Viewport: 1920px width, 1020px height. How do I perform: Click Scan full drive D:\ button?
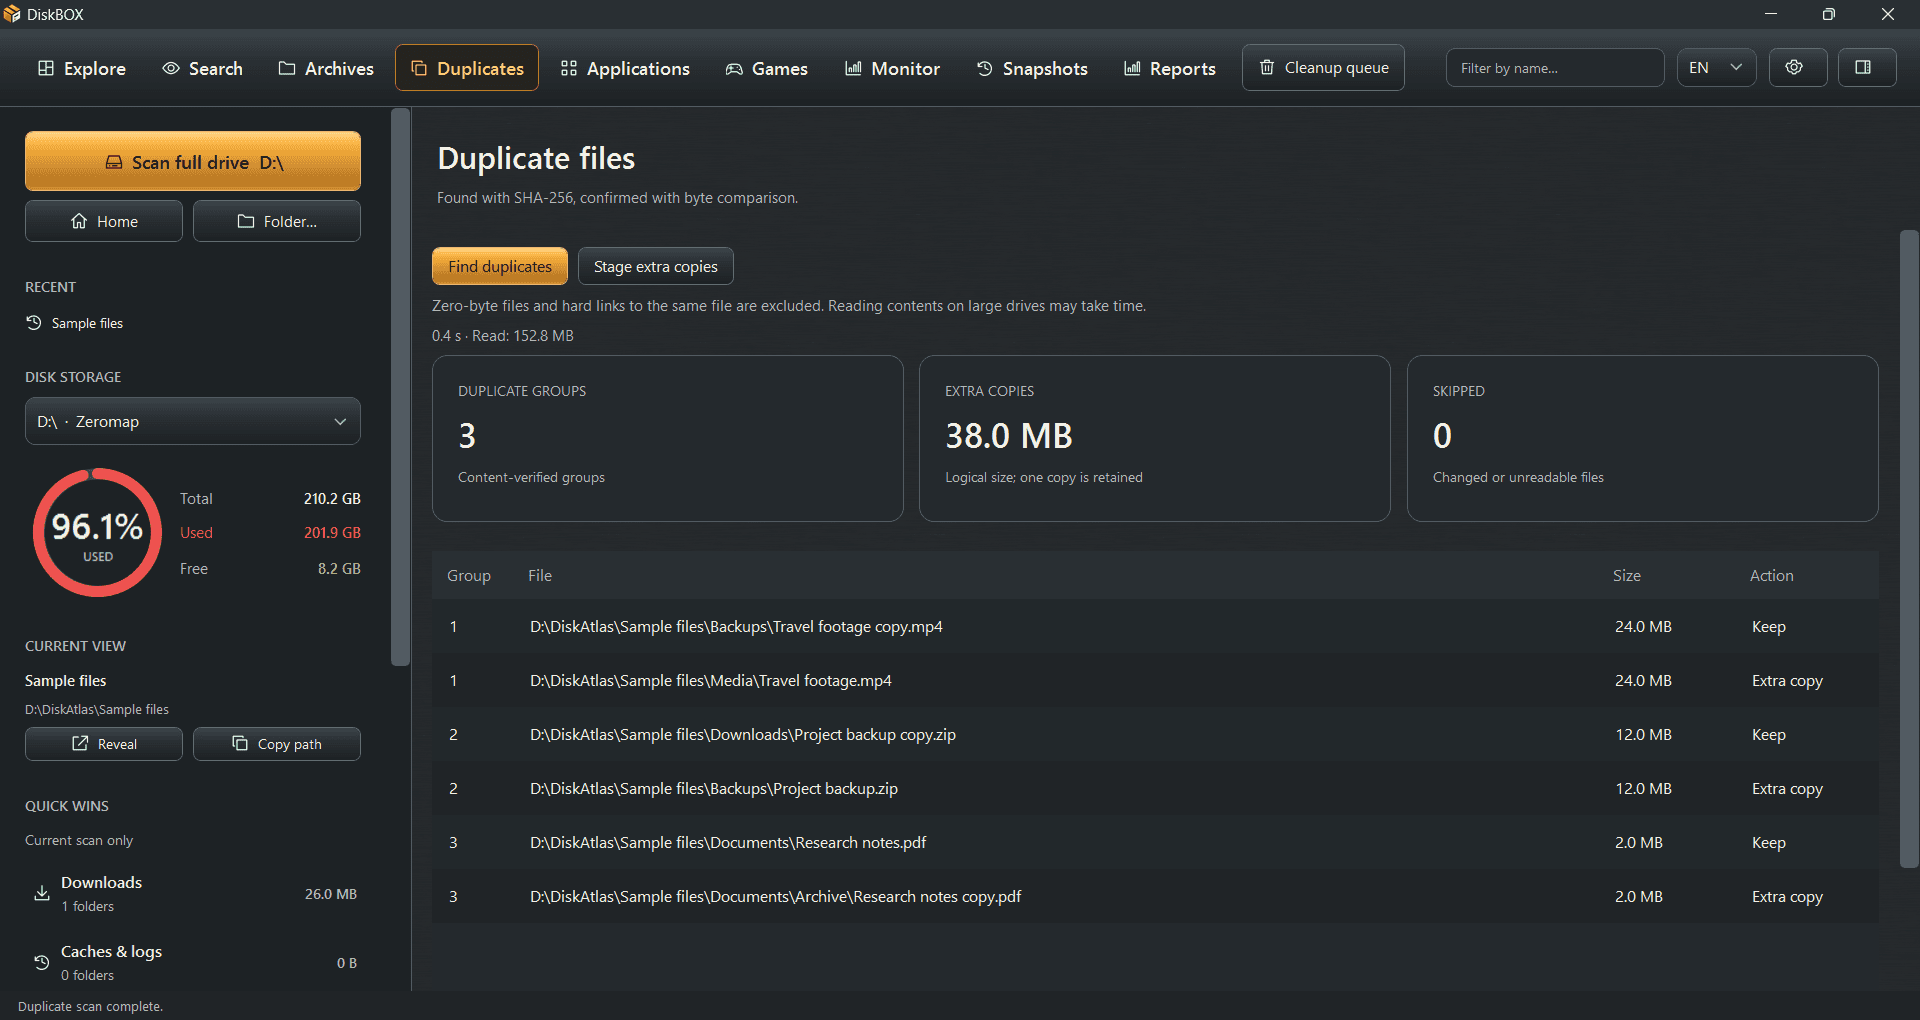pyautogui.click(x=193, y=161)
